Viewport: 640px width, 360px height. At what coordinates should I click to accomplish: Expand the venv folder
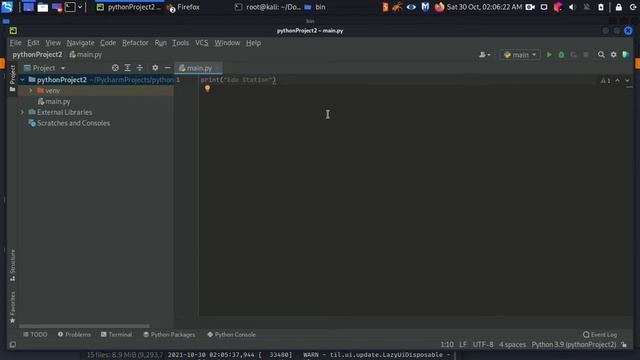pos(31,91)
